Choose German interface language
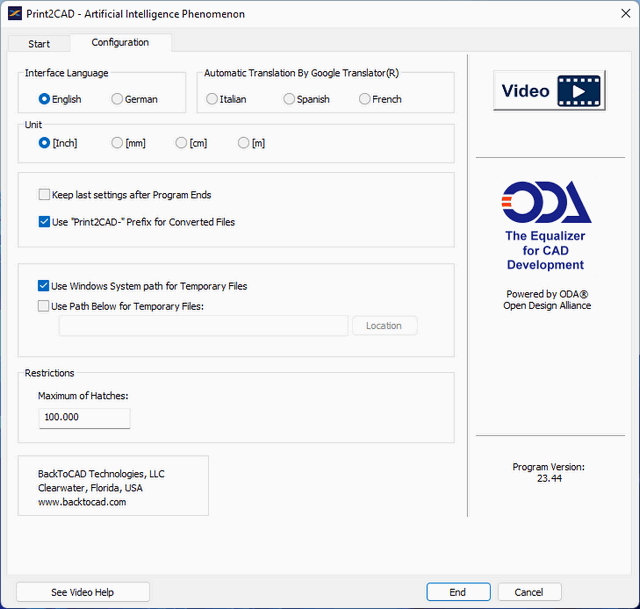640x609 pixels. (x=118, y=99)
